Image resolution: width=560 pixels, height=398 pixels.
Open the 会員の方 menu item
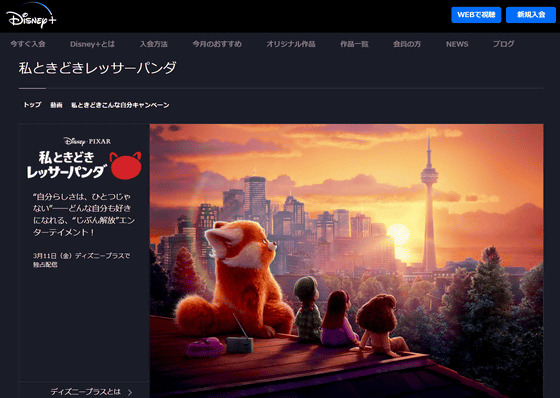(x=407, y=44)
